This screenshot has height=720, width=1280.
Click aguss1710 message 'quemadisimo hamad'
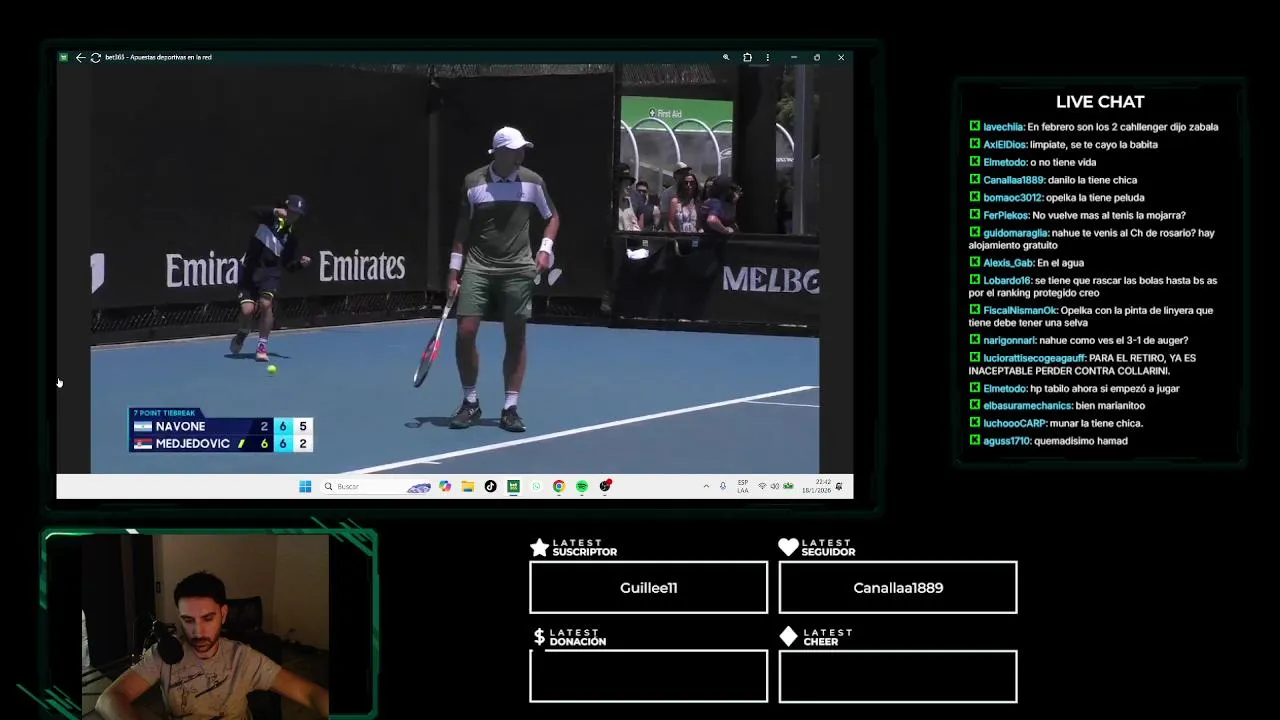coord(1081,441)
